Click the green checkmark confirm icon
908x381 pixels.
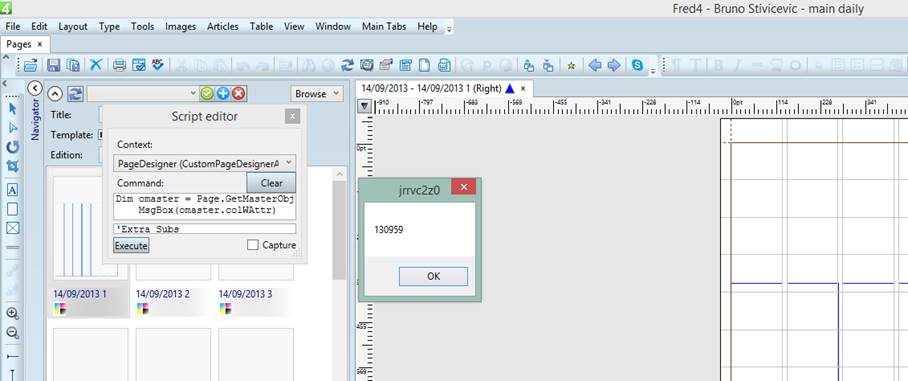(x=206, y=94)
